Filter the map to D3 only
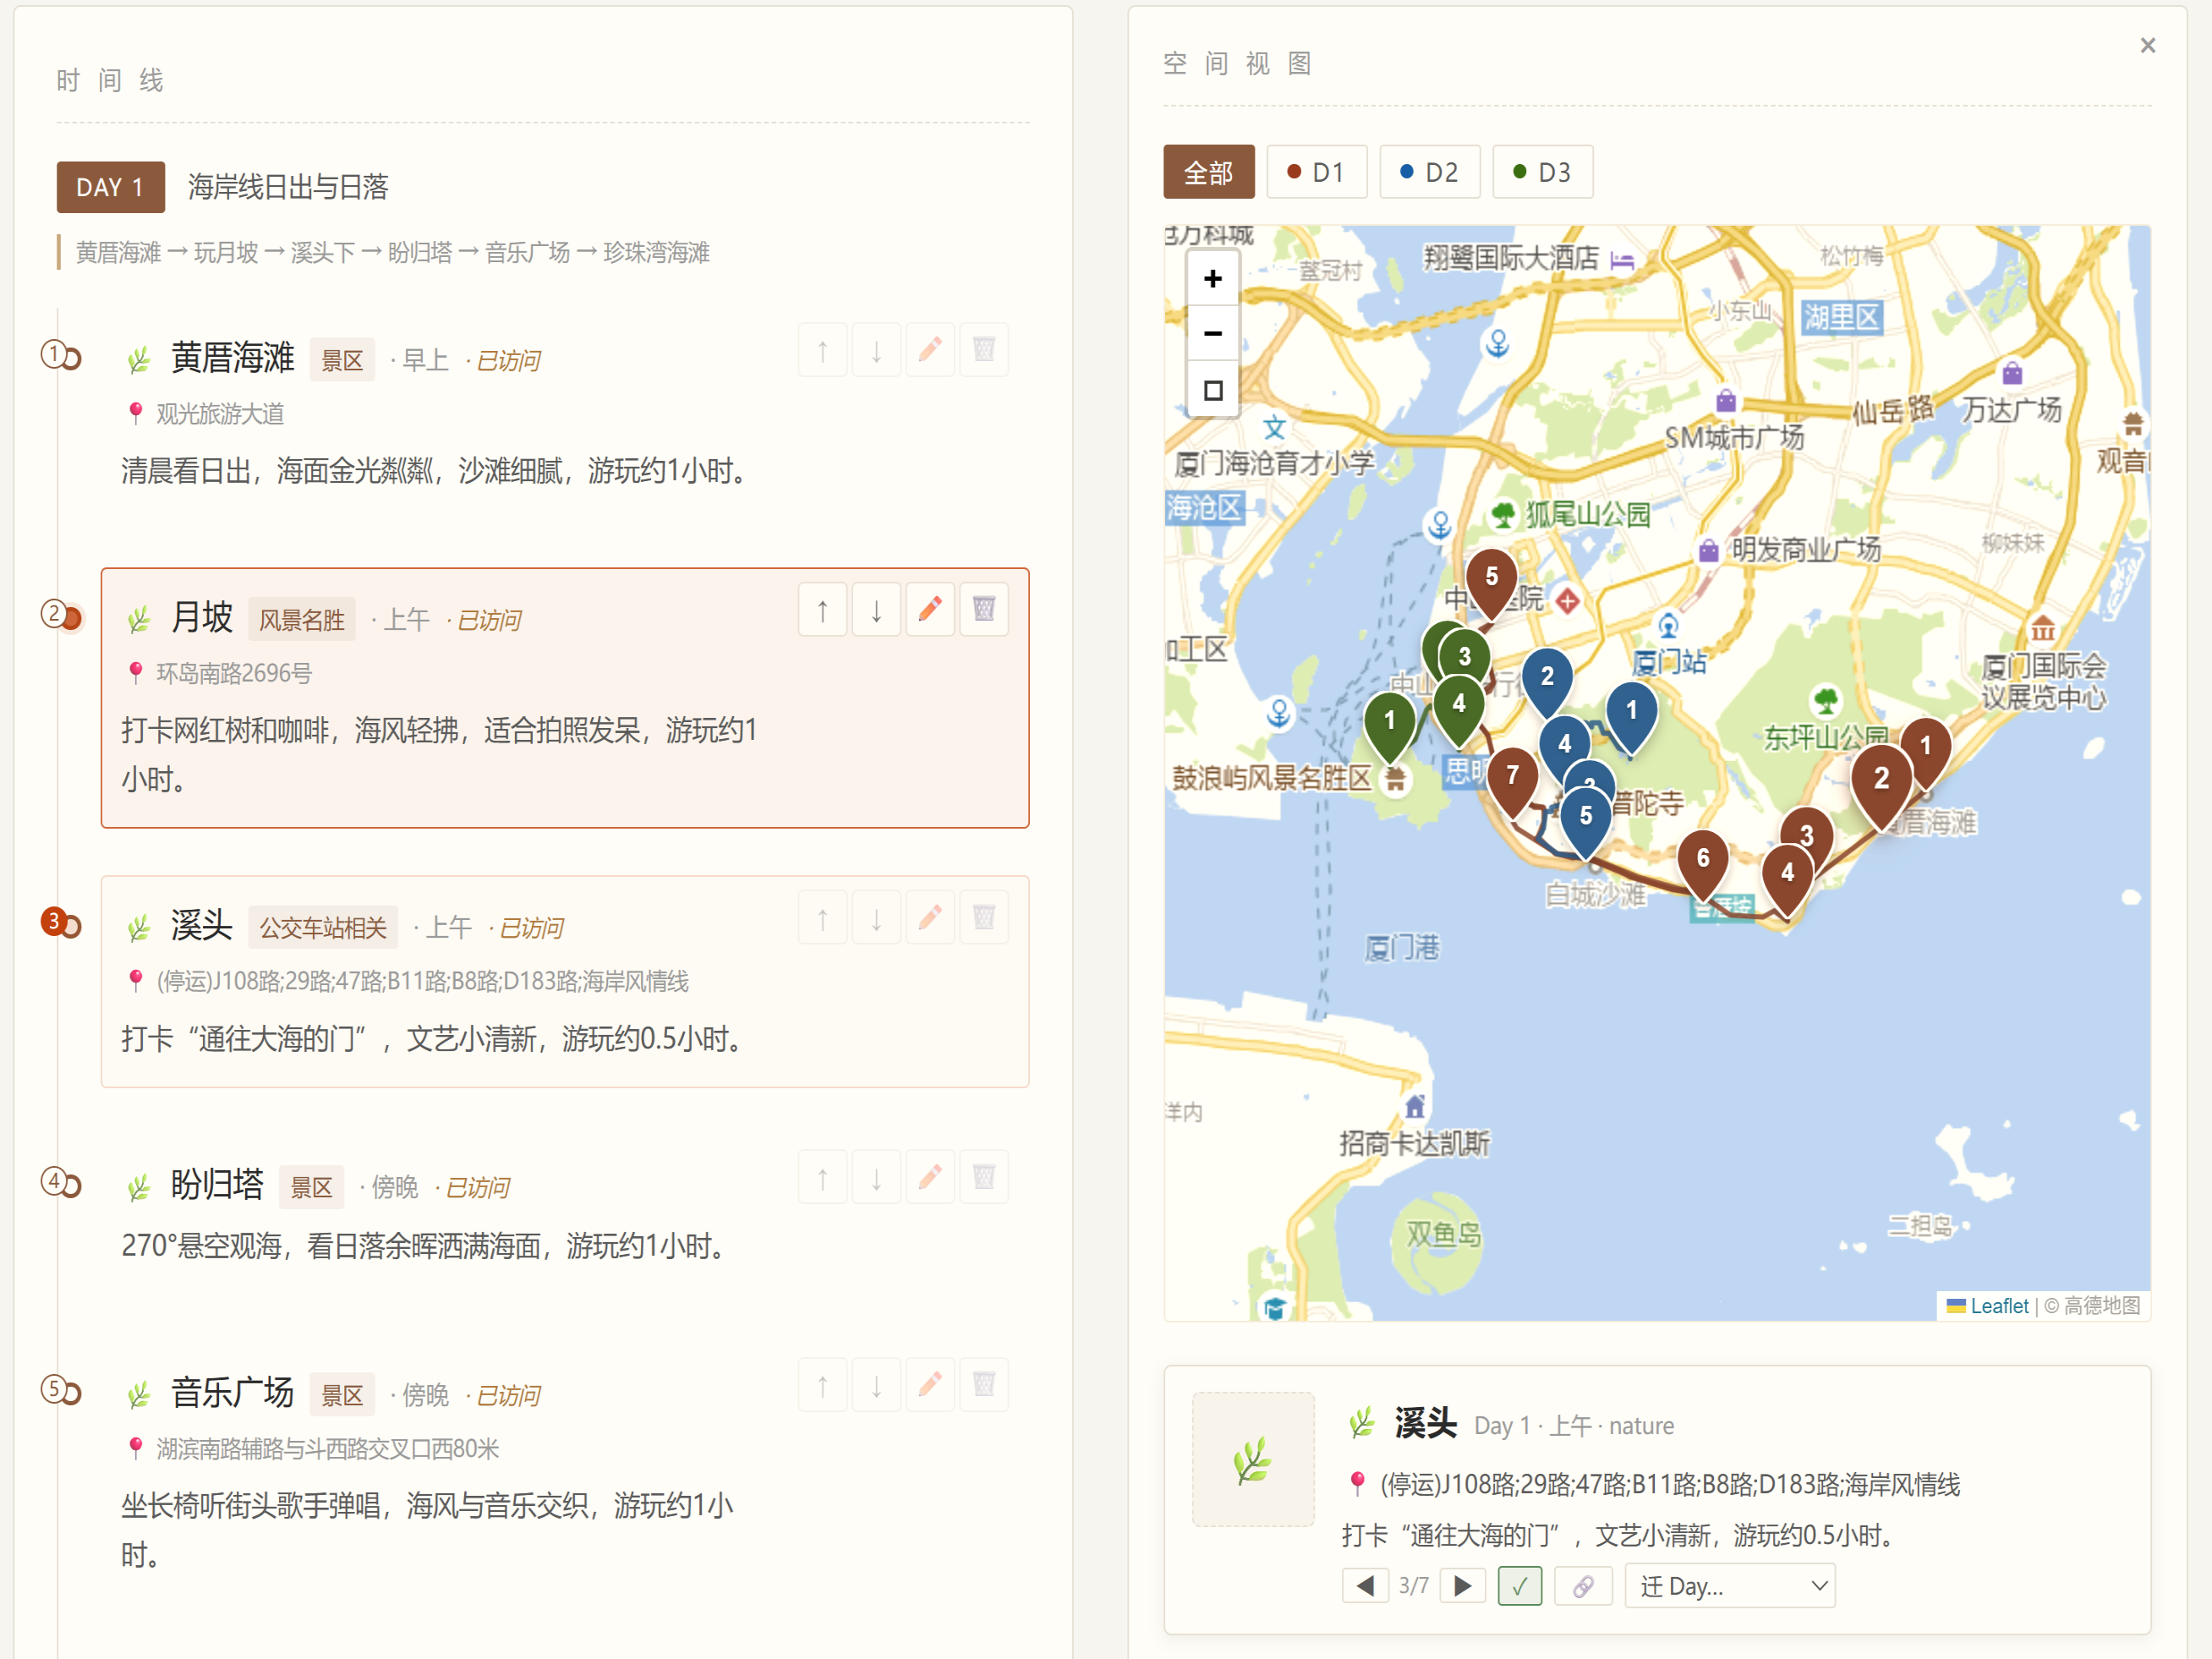The height and width of the screenshot is (1659, 2212). click(x=1543, y=172)
